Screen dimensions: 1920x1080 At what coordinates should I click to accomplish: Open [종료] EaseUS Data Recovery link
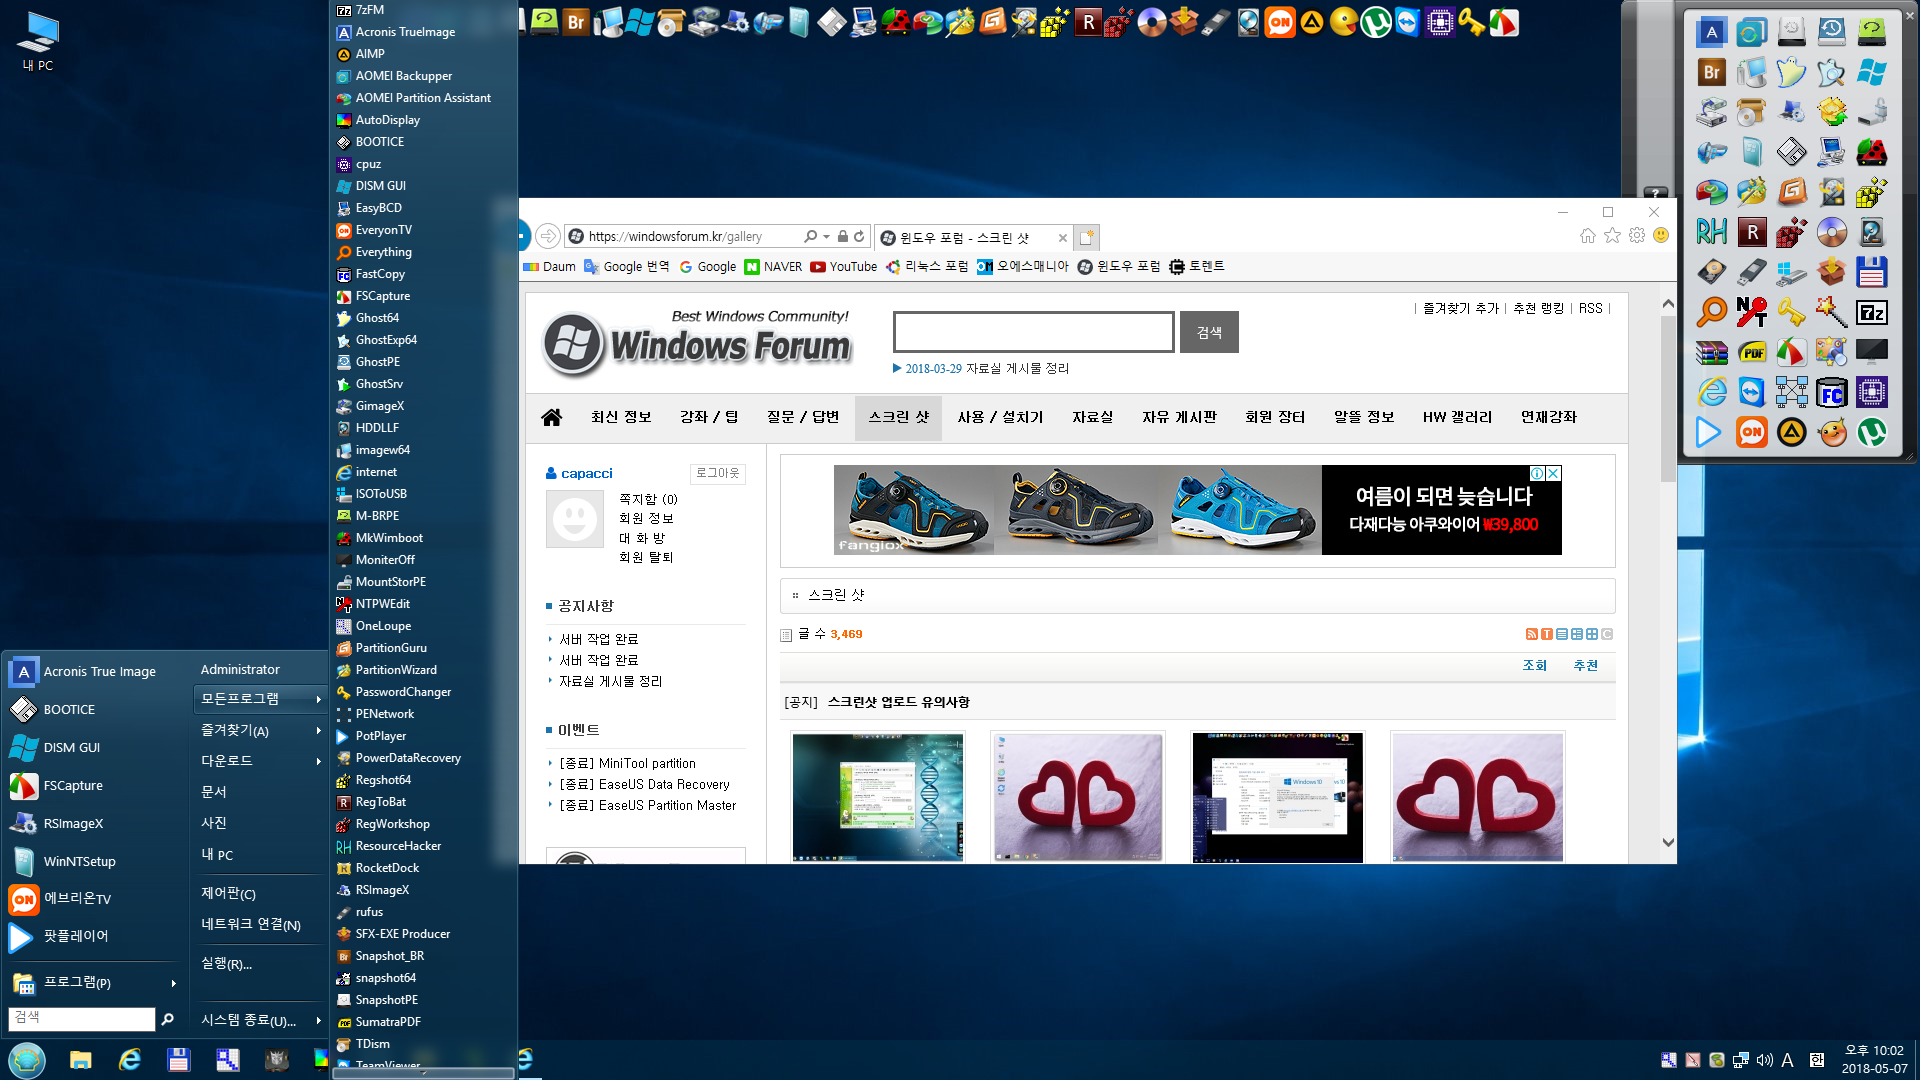coord(644,784)
